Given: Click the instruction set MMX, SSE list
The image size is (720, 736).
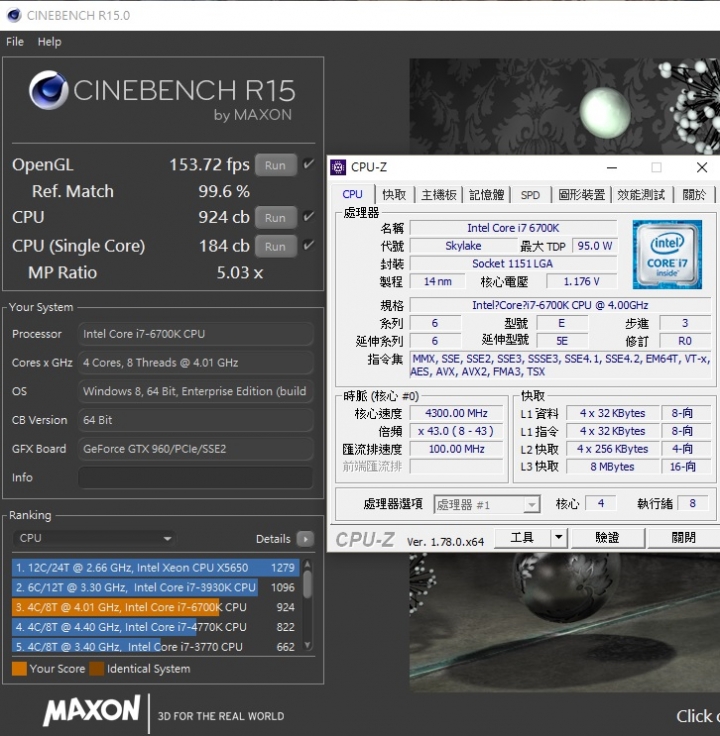Looking at the screenshot, I should pyautogui.click(x=560, y=365).
